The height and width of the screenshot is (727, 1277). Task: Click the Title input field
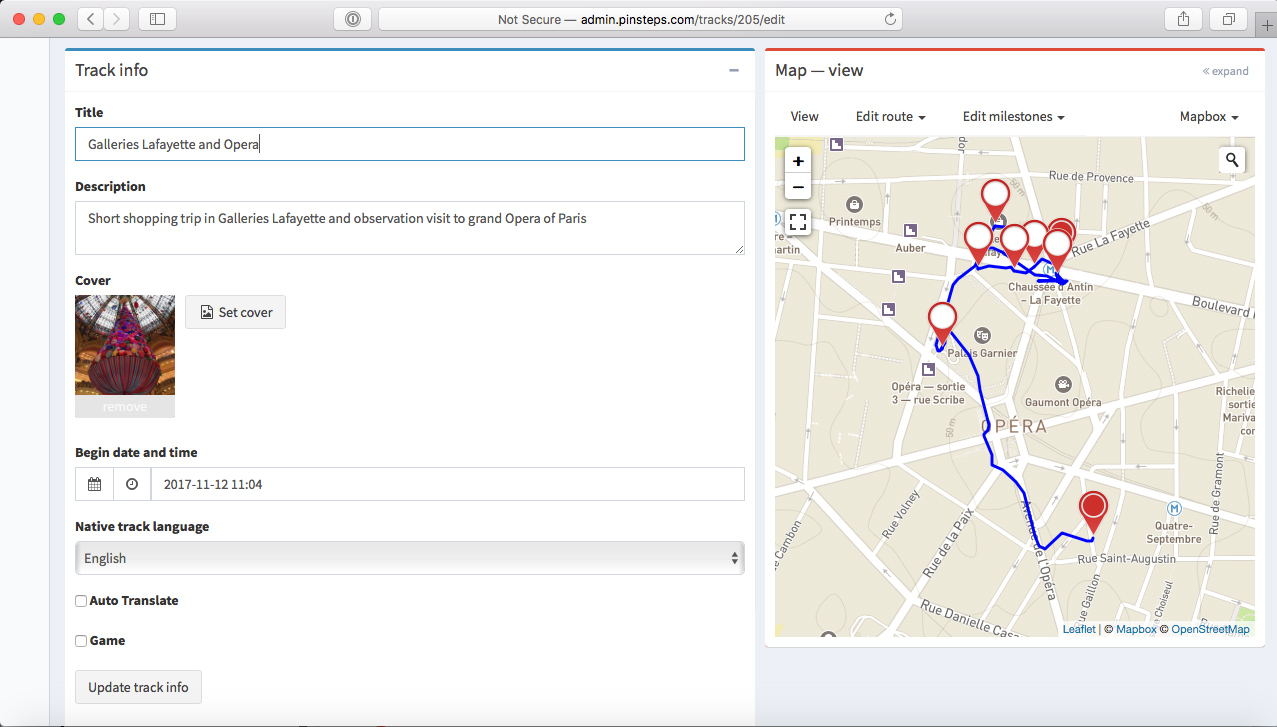click(x=410, y=144)
